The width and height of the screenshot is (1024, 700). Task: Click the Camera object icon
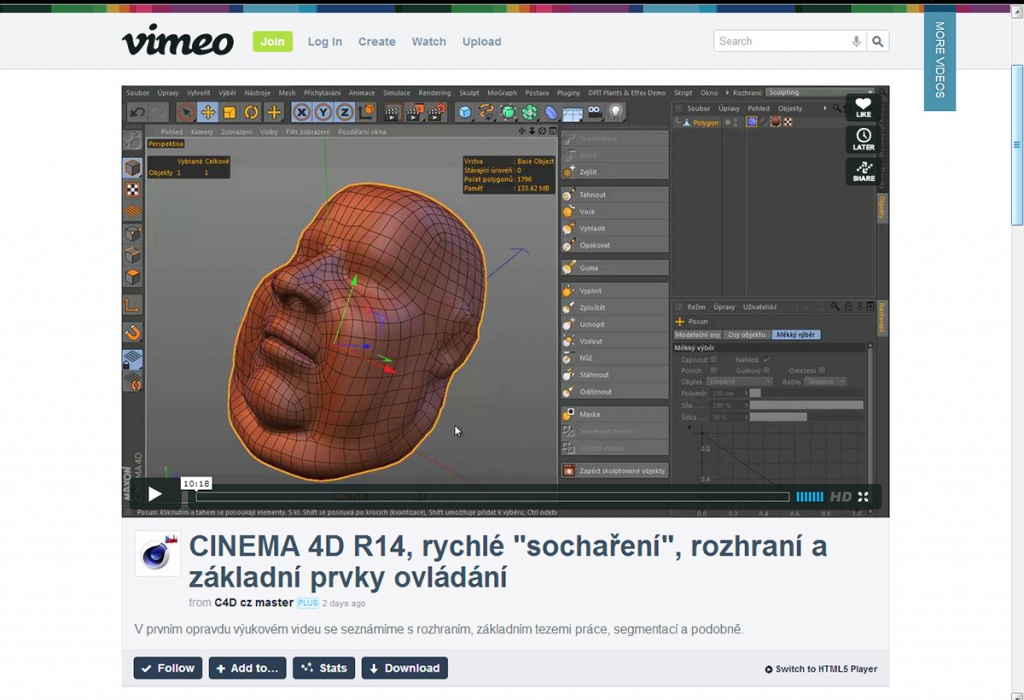(x=594, y=112)
